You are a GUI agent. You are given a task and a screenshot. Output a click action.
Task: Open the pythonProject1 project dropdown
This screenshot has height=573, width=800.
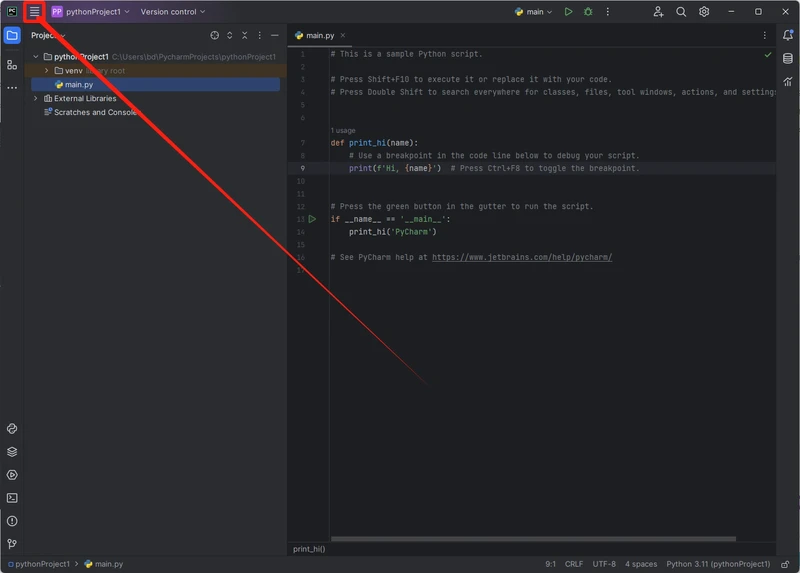point(91,12)
